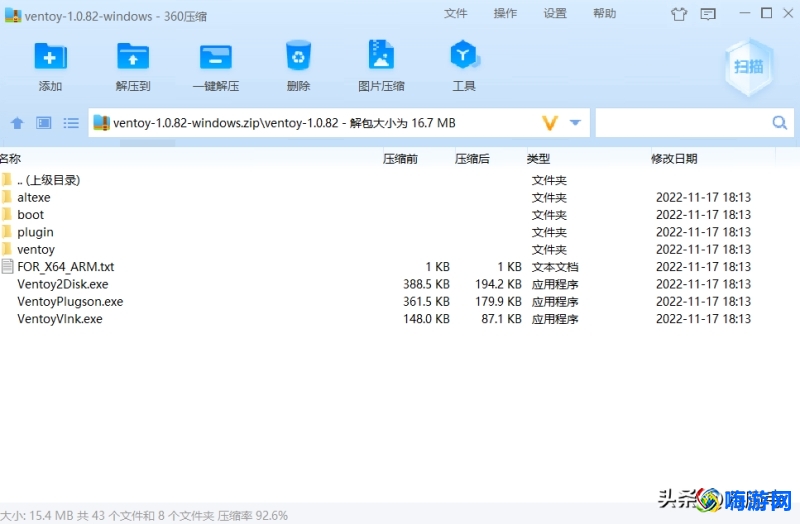Screen dimensions: 800x524
Task: Open the 操作 (Operation) menu
Action: (505, 13)
